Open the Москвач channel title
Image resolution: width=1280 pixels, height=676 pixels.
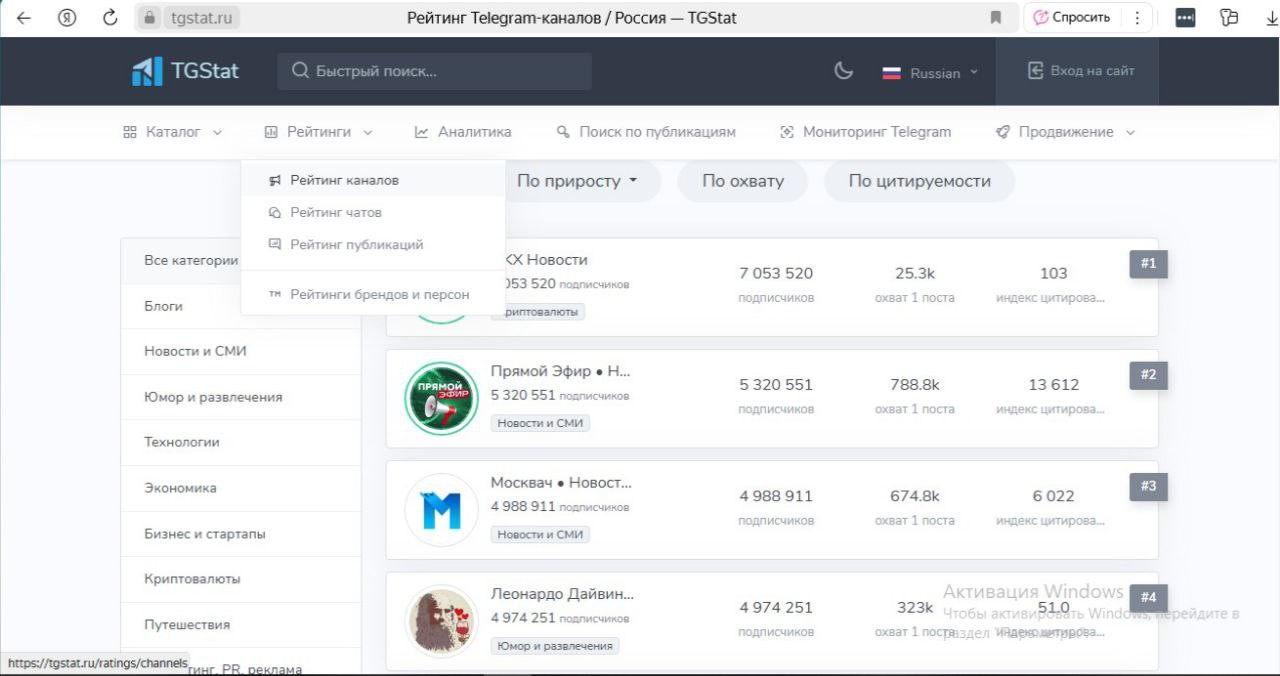[561, 482]
